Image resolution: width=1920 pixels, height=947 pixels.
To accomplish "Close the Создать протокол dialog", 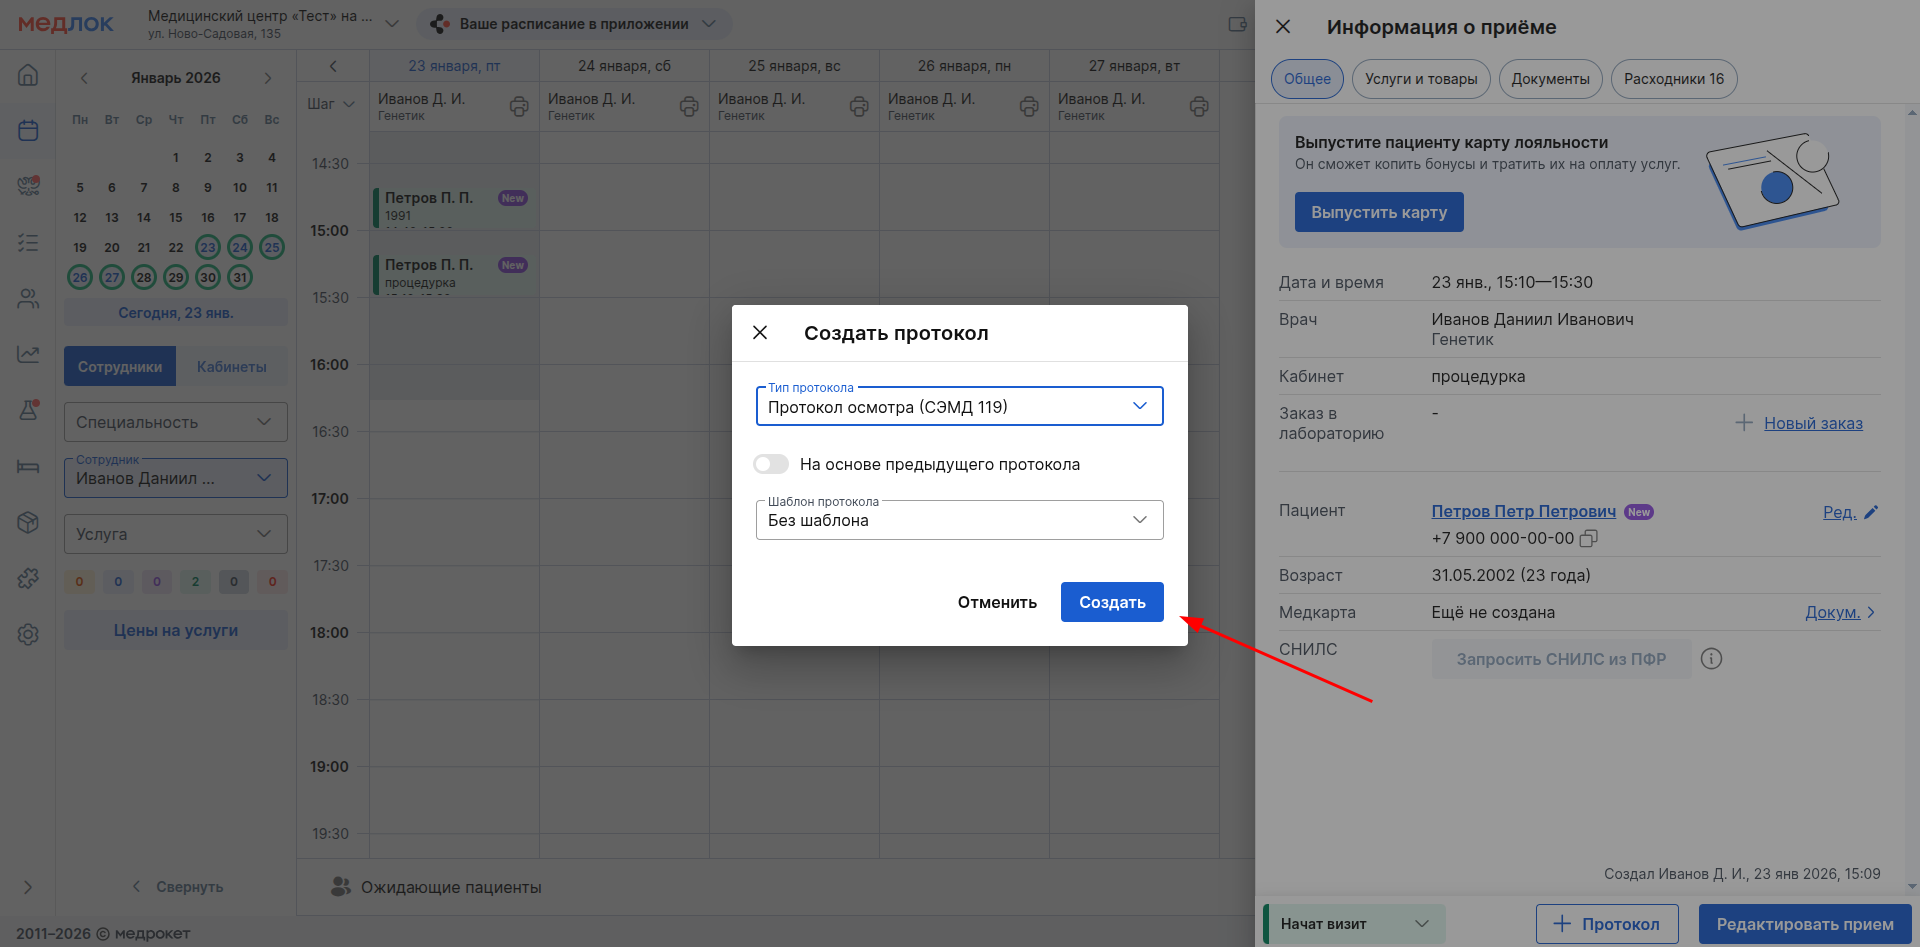I will pos(760,333).
